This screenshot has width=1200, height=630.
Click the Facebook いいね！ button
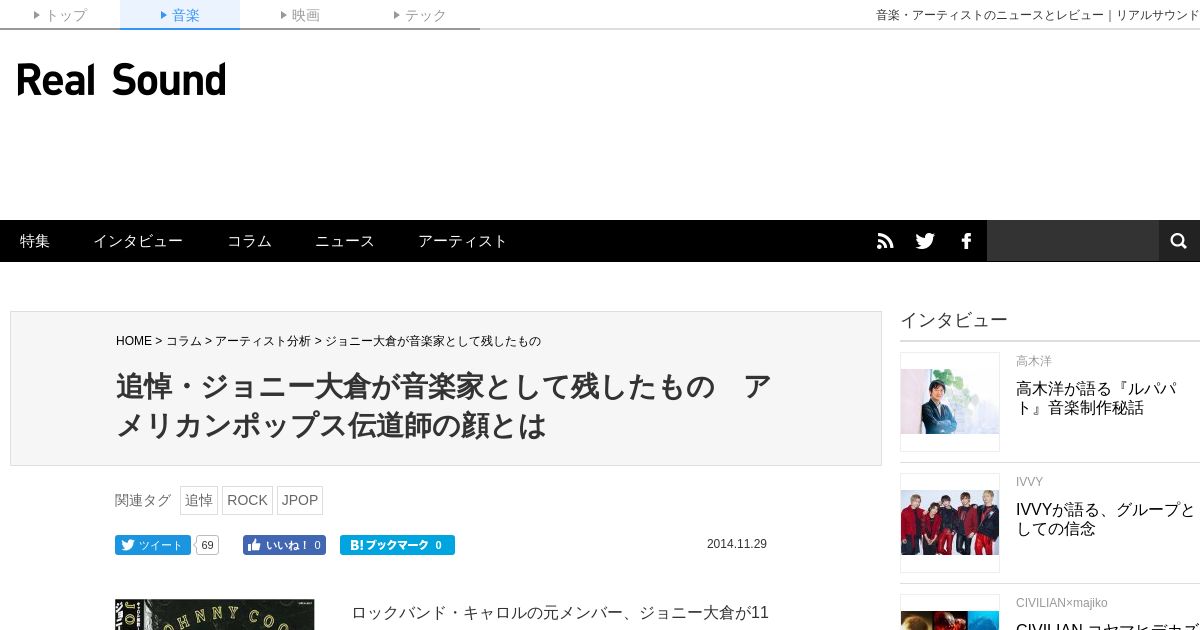284,545
